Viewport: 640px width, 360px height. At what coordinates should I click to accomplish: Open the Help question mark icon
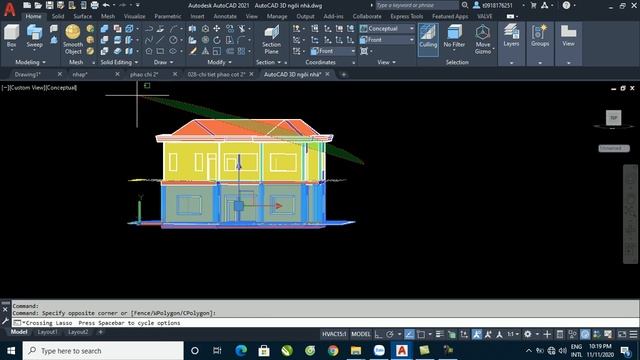566,5
